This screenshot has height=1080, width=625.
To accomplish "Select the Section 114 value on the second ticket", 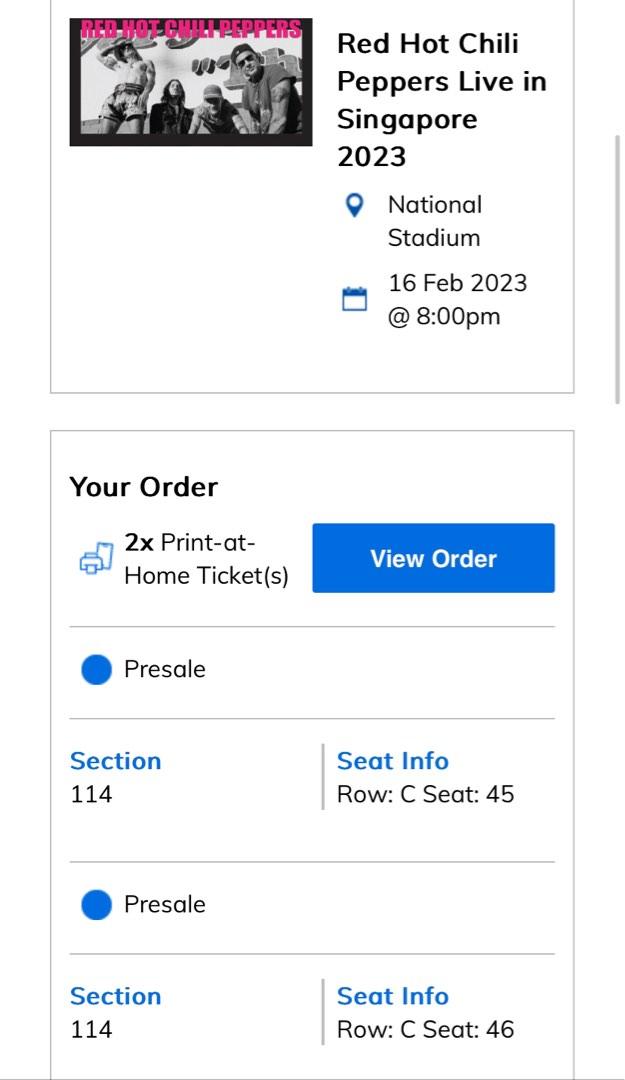I will (87, 1029).
